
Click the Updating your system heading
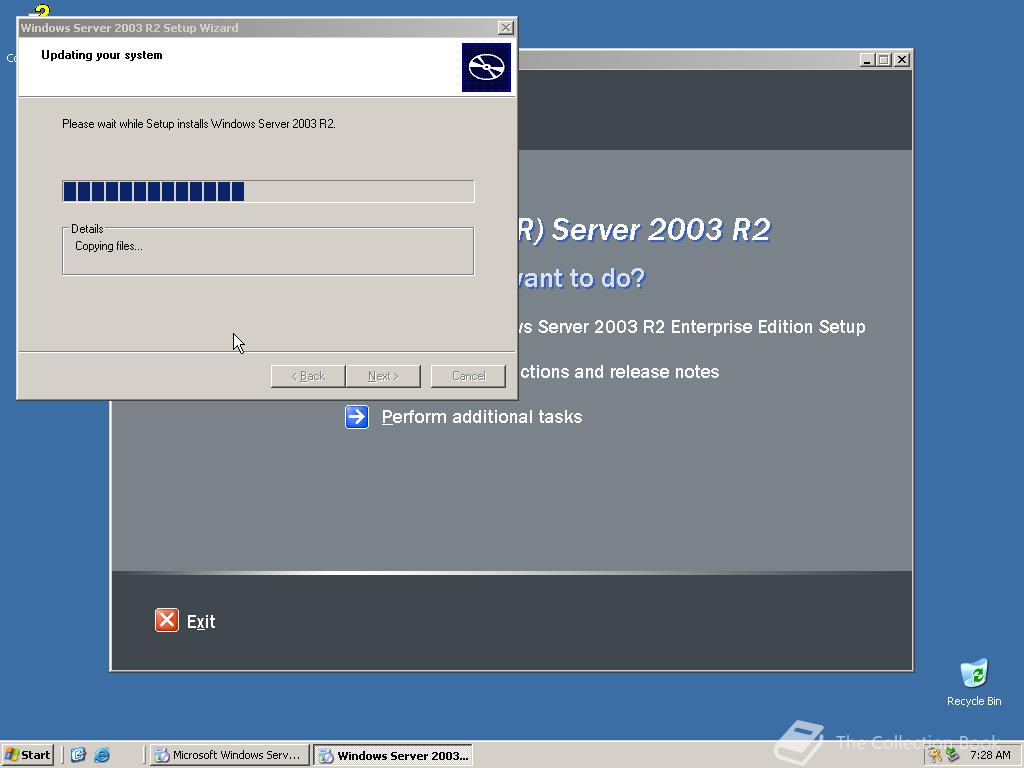click(102, 55)
